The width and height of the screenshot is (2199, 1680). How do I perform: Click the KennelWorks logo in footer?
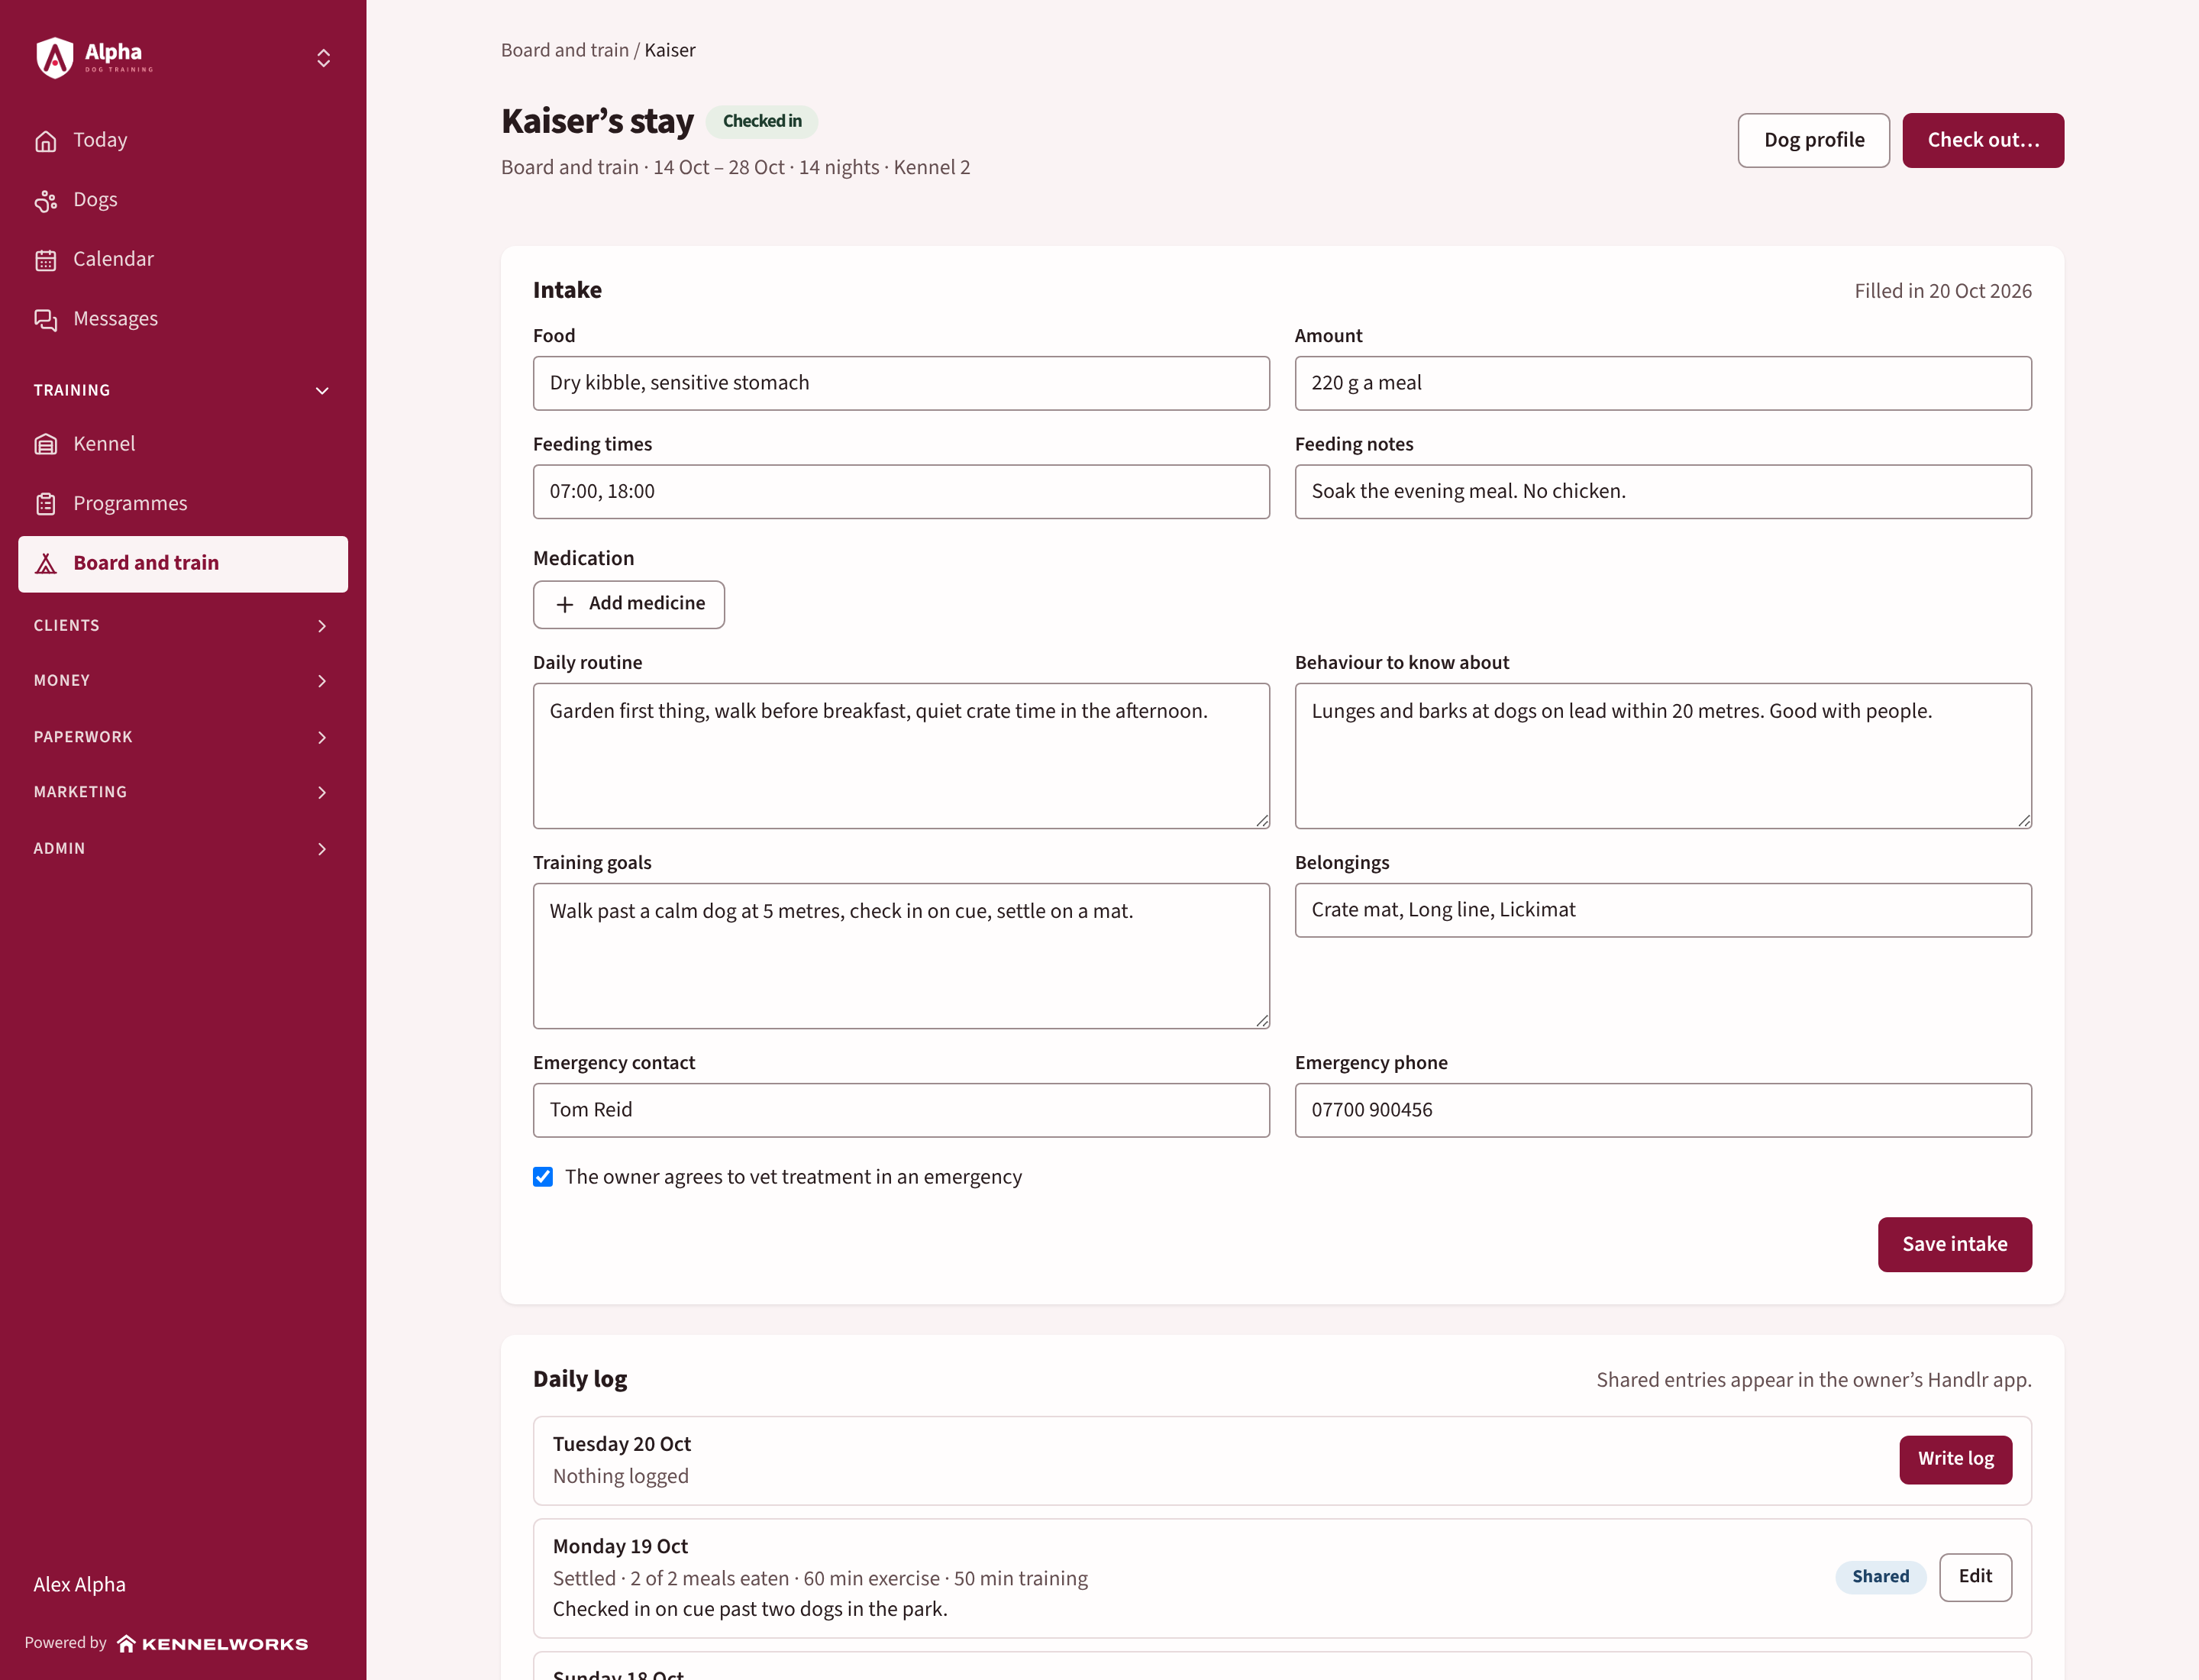point(212,1643)
